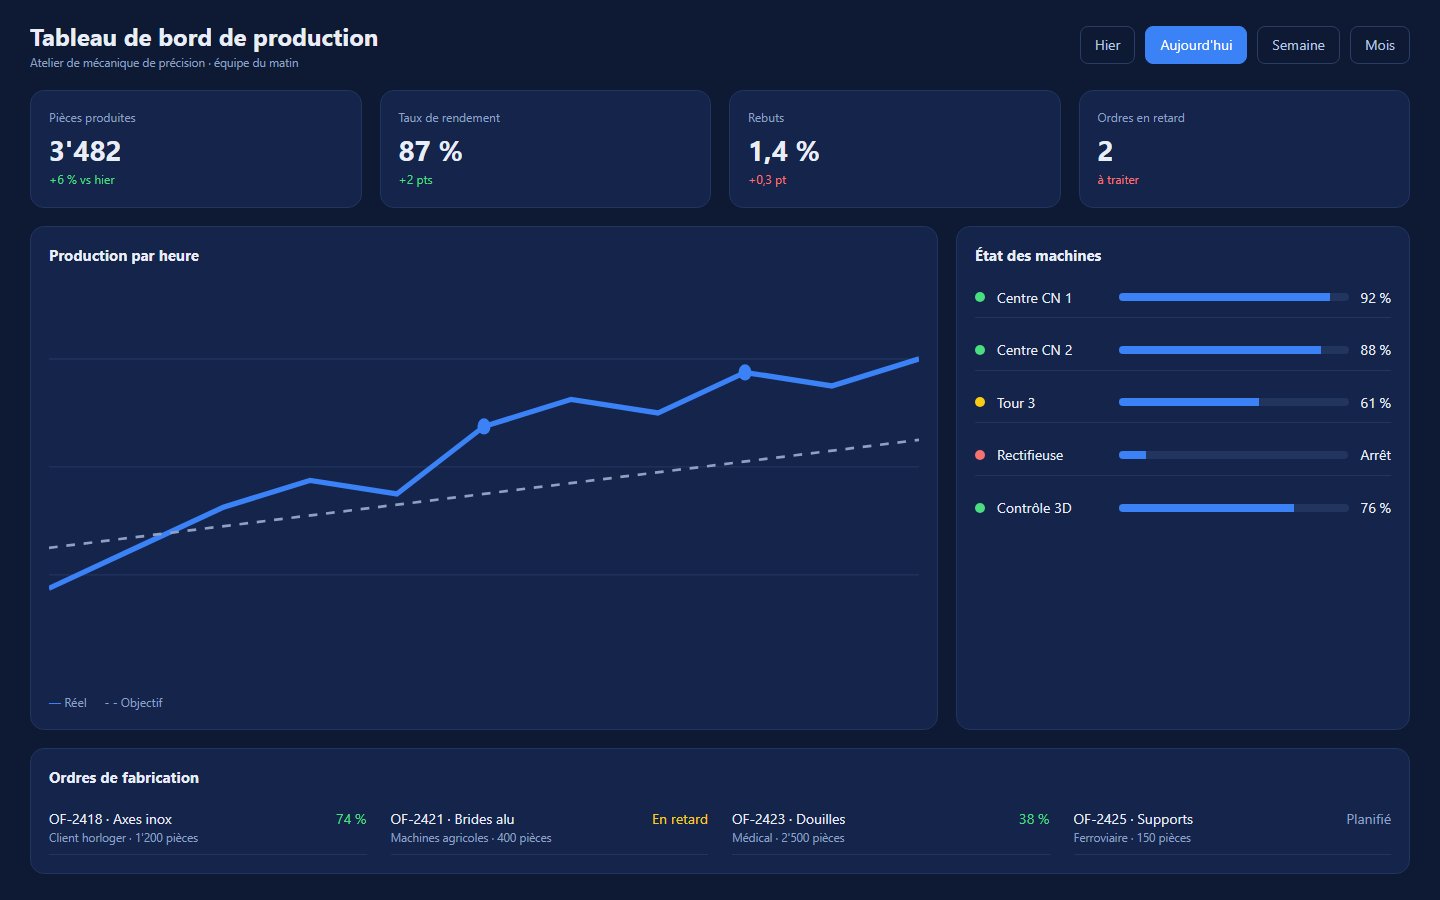Click the '+6 % vs hier' trend text
1440x900 pixels.
[82, 180]
